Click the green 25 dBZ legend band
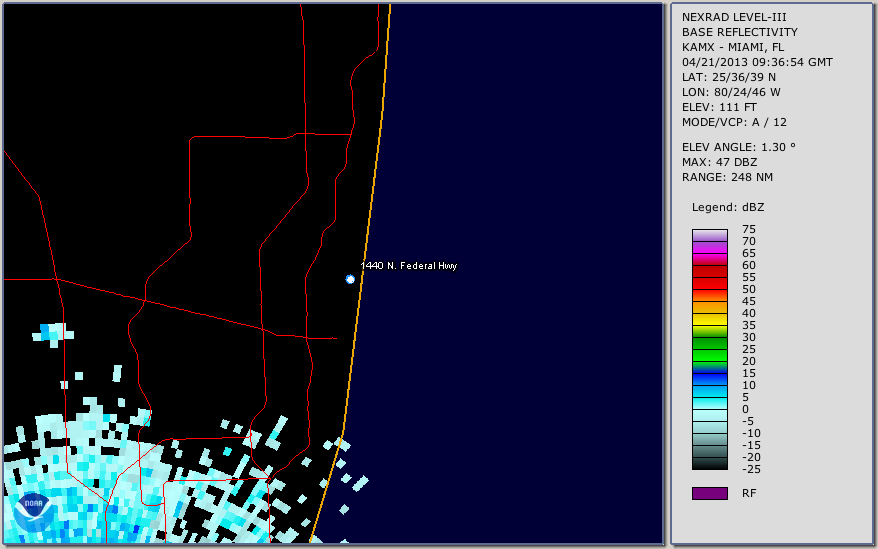 (x=709, y=355)
